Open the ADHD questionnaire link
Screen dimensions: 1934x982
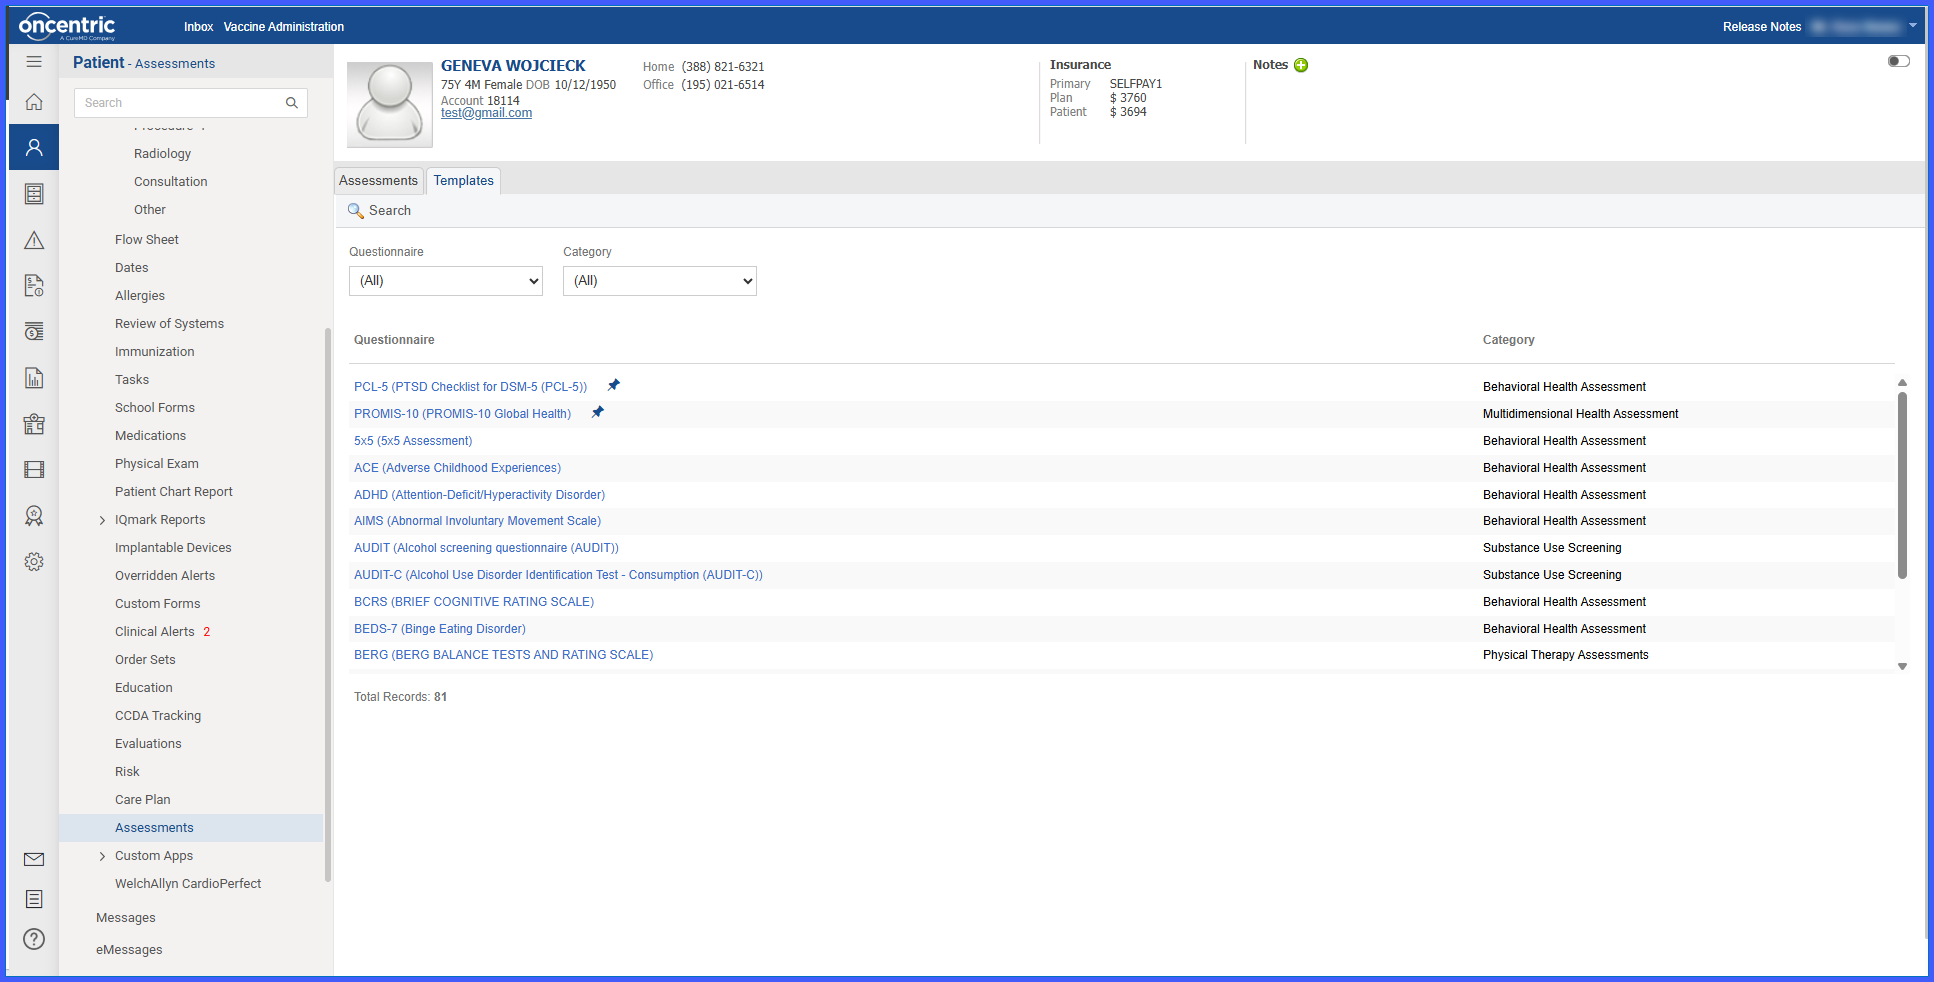click(479, 495)
